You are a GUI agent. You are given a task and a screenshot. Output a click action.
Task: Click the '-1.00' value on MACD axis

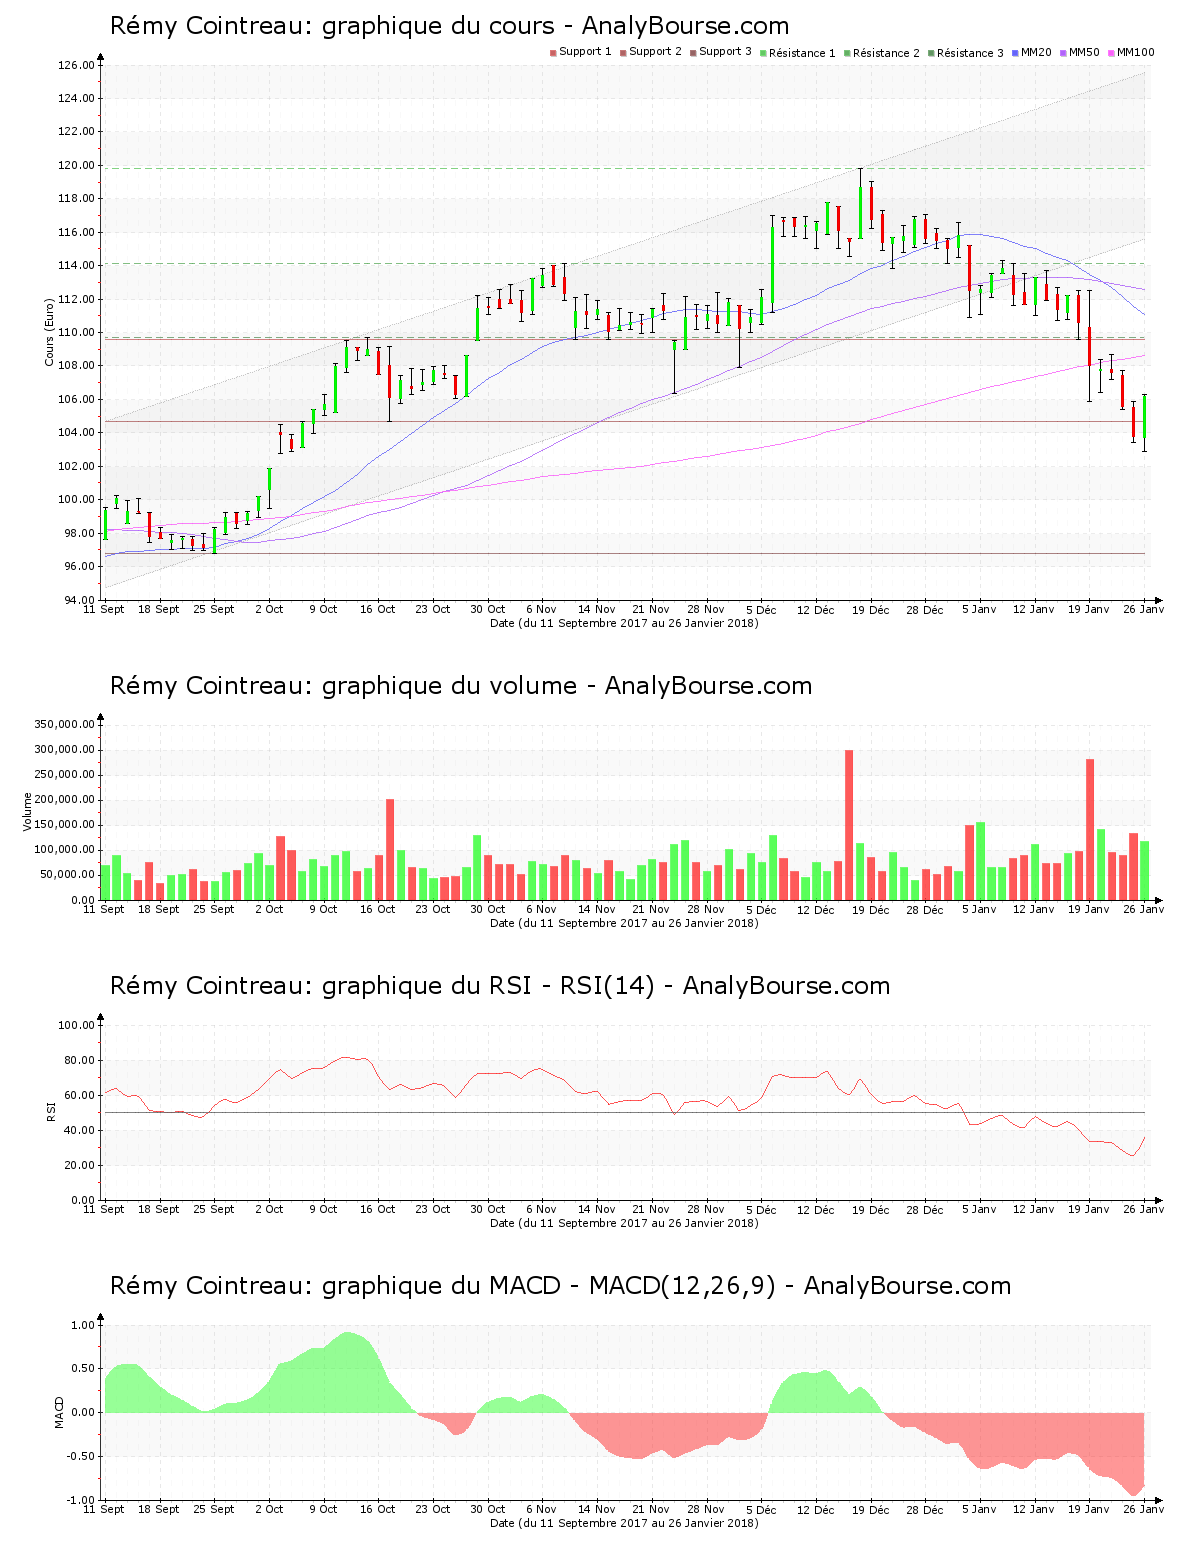(x=83, y=1500)
